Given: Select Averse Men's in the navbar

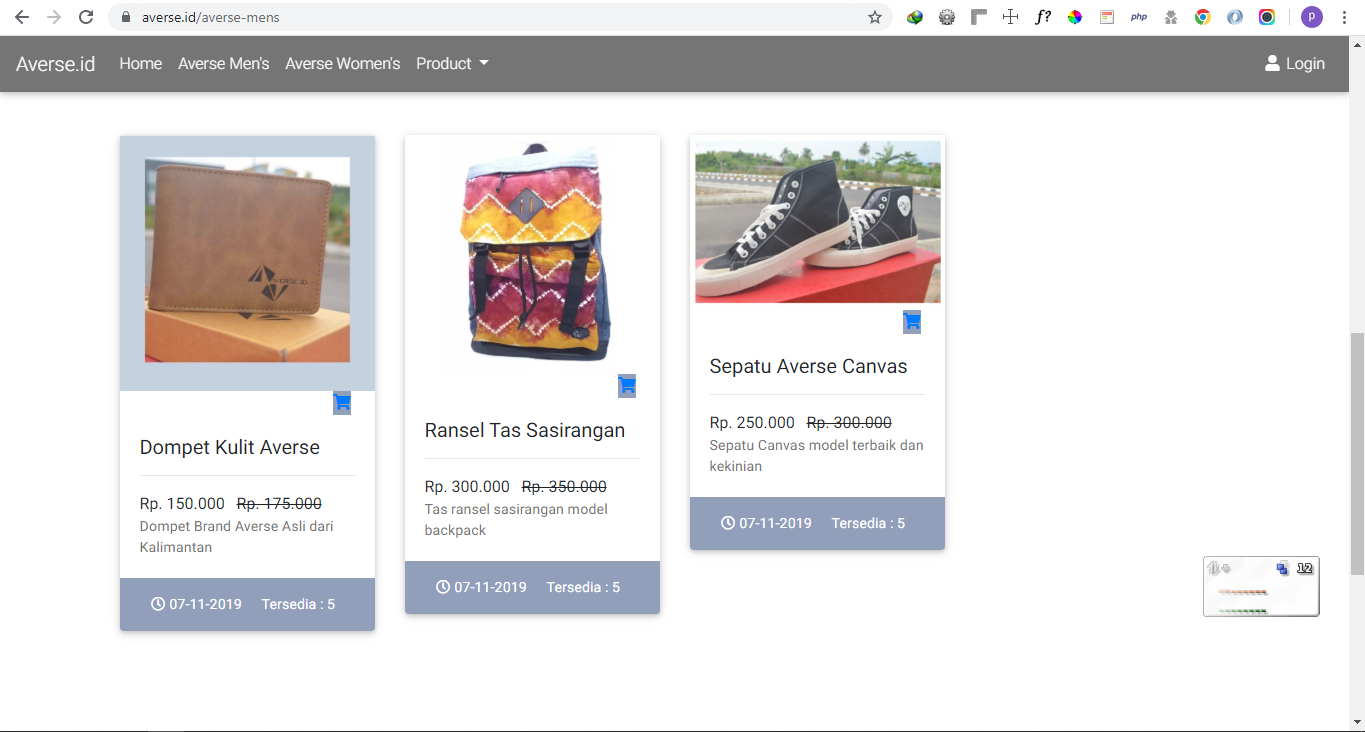Looking at the screenshot, I should (x=223, y=64).
